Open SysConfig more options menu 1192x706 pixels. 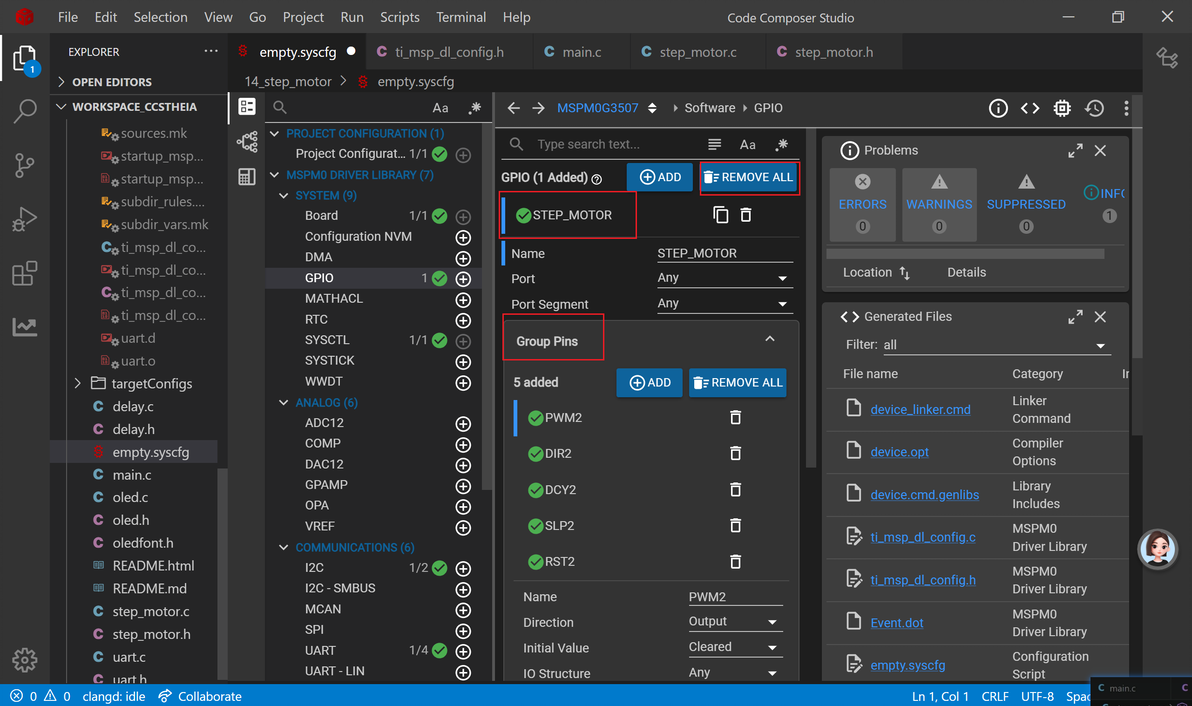point(1126,108)
